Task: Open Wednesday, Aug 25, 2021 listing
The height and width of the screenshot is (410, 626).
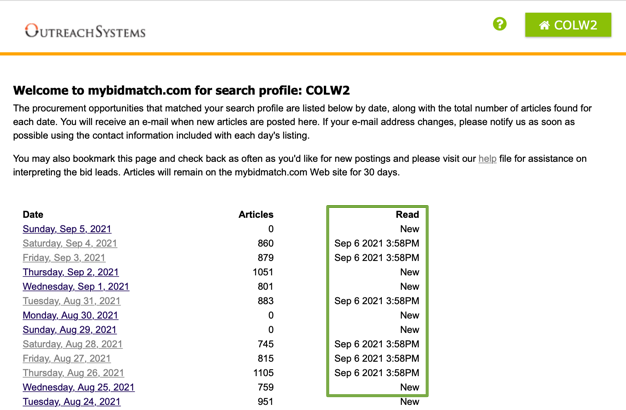Action: [x=78, y=387]
